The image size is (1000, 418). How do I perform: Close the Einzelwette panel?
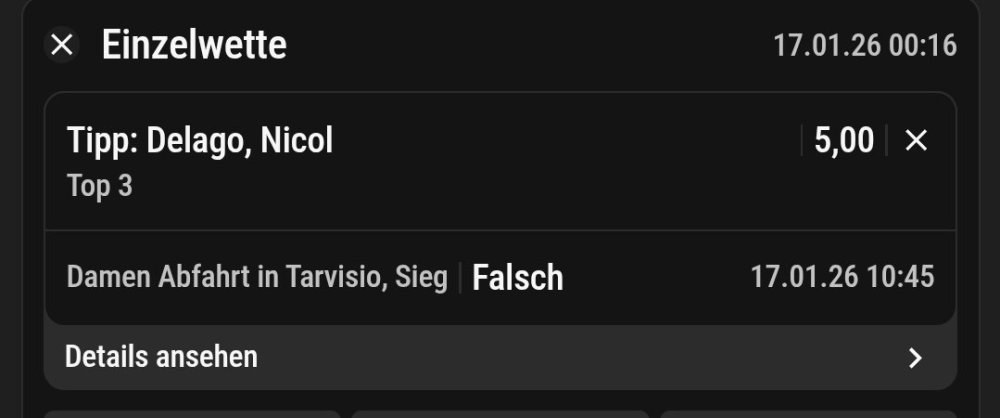pos(62,45)
